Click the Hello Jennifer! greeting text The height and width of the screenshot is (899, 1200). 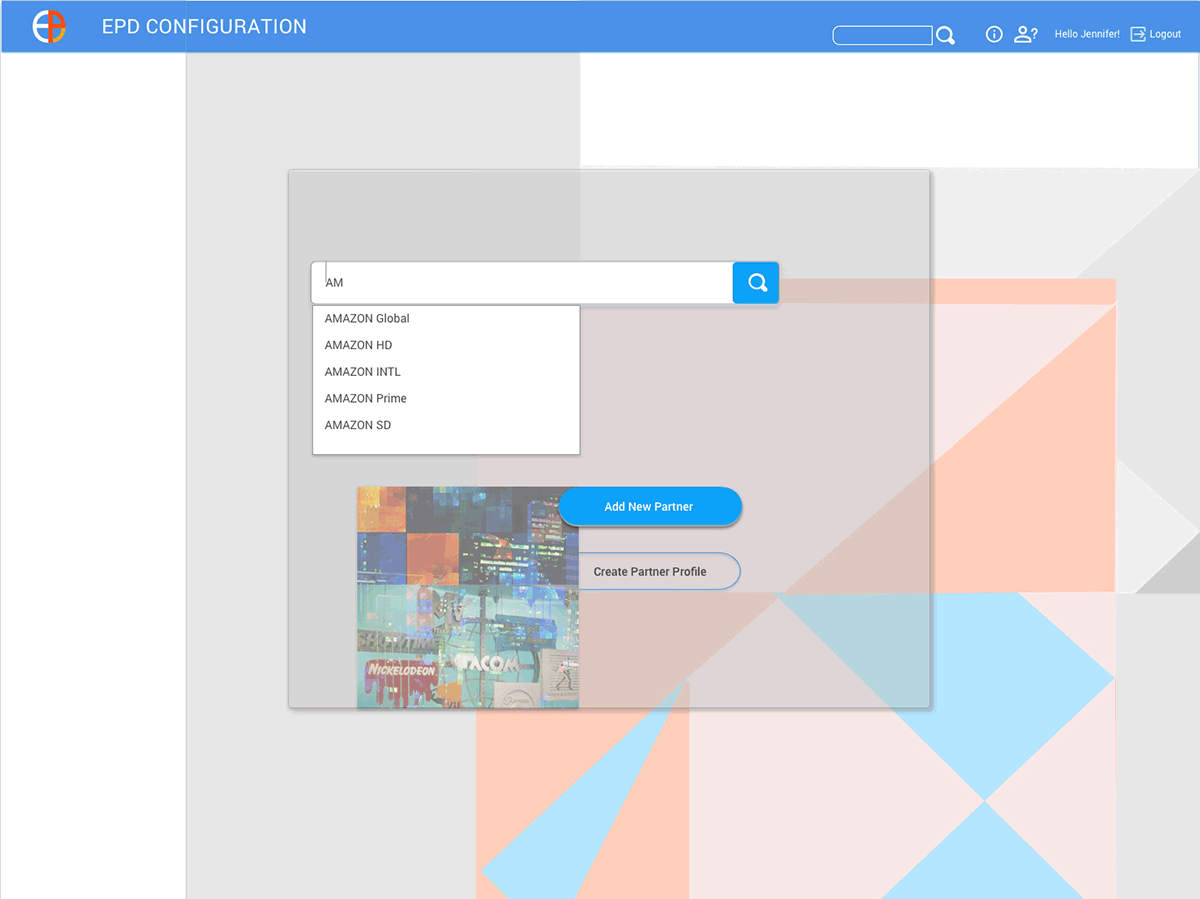point(1087,34)
